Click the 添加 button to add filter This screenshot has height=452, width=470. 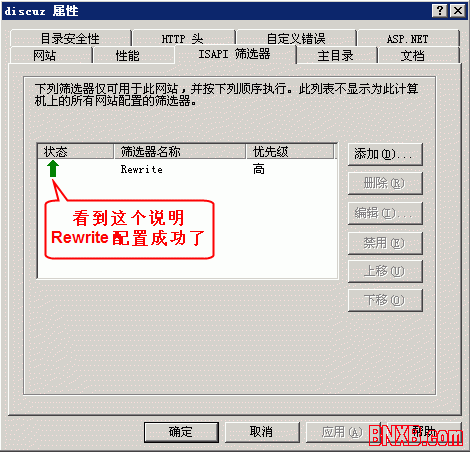click(x=385, y=154)
